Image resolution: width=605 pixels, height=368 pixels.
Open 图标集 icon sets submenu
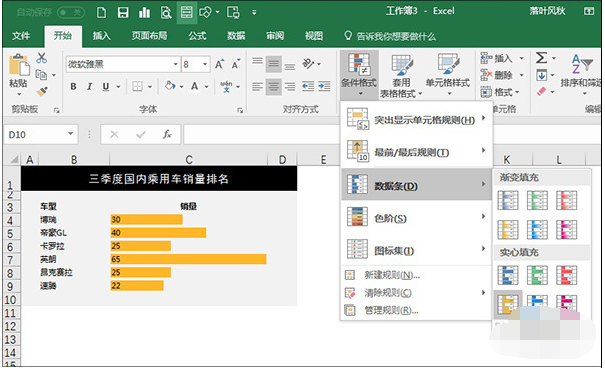417,251
